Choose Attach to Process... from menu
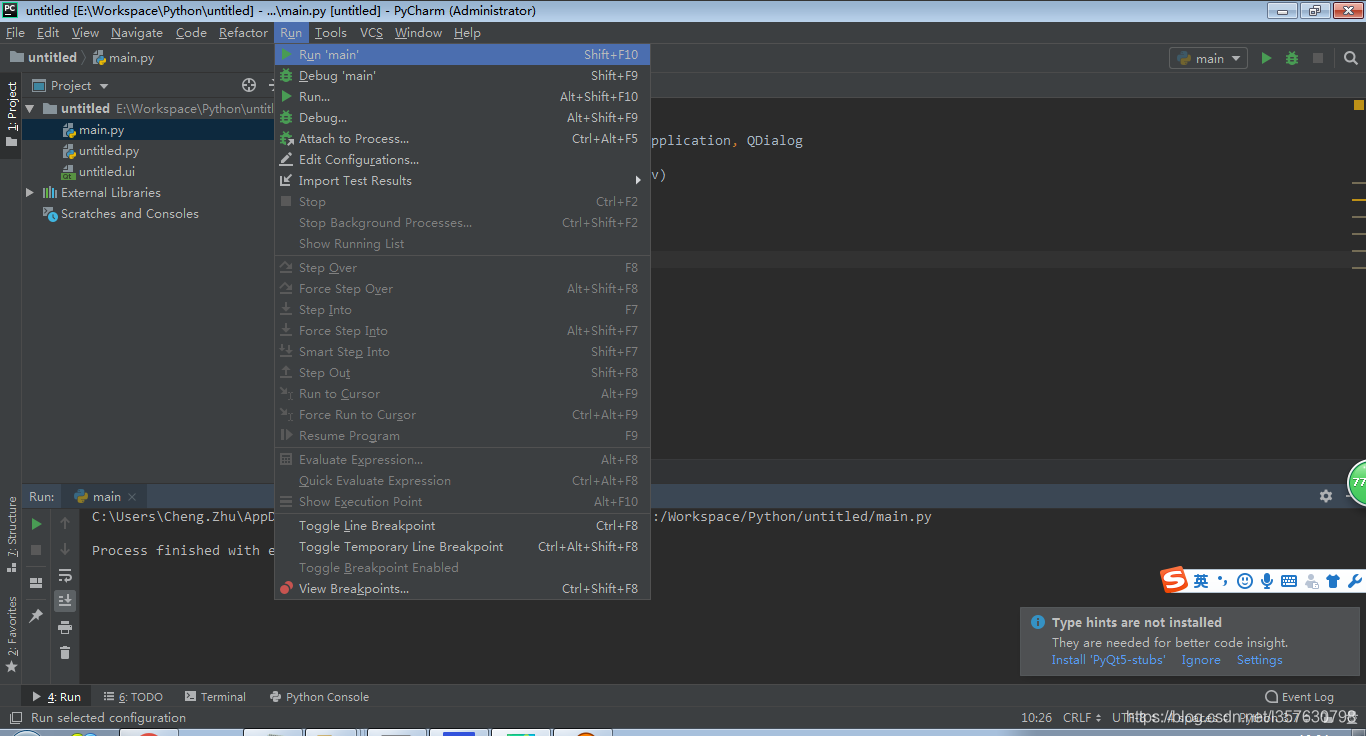Screen dimensions: 1366x736 click(463, 138)
